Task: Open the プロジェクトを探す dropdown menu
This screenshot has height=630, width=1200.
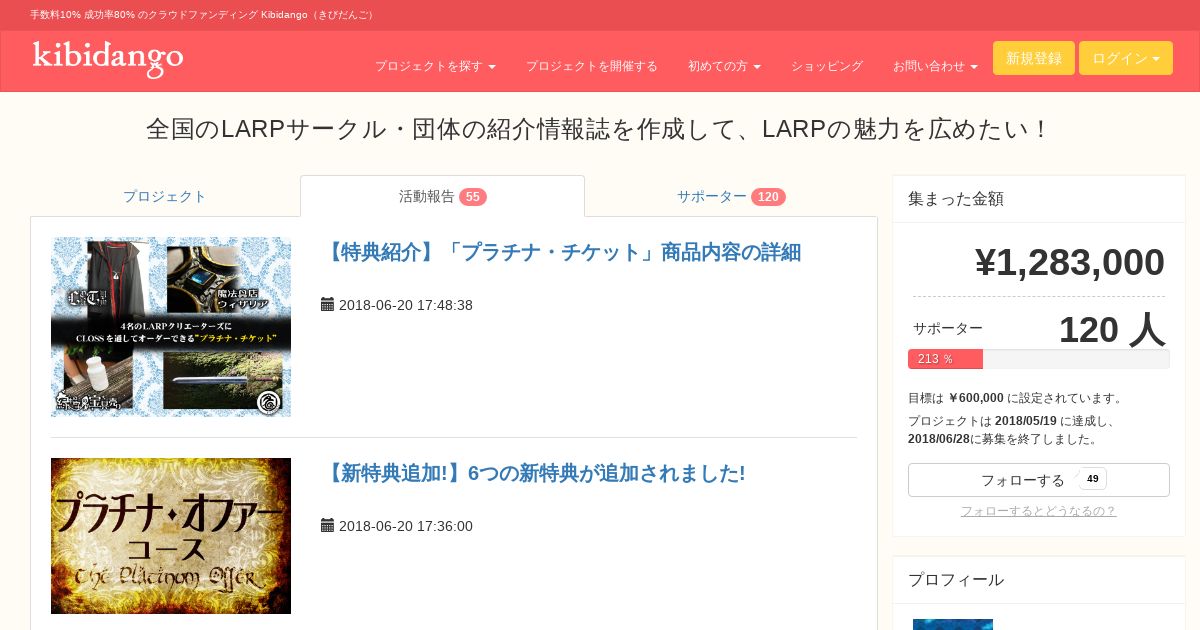Action: (x=435, y=66)
